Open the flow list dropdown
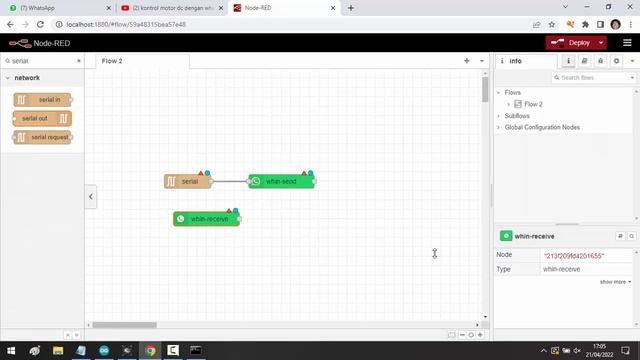 (x=482, y=61)
